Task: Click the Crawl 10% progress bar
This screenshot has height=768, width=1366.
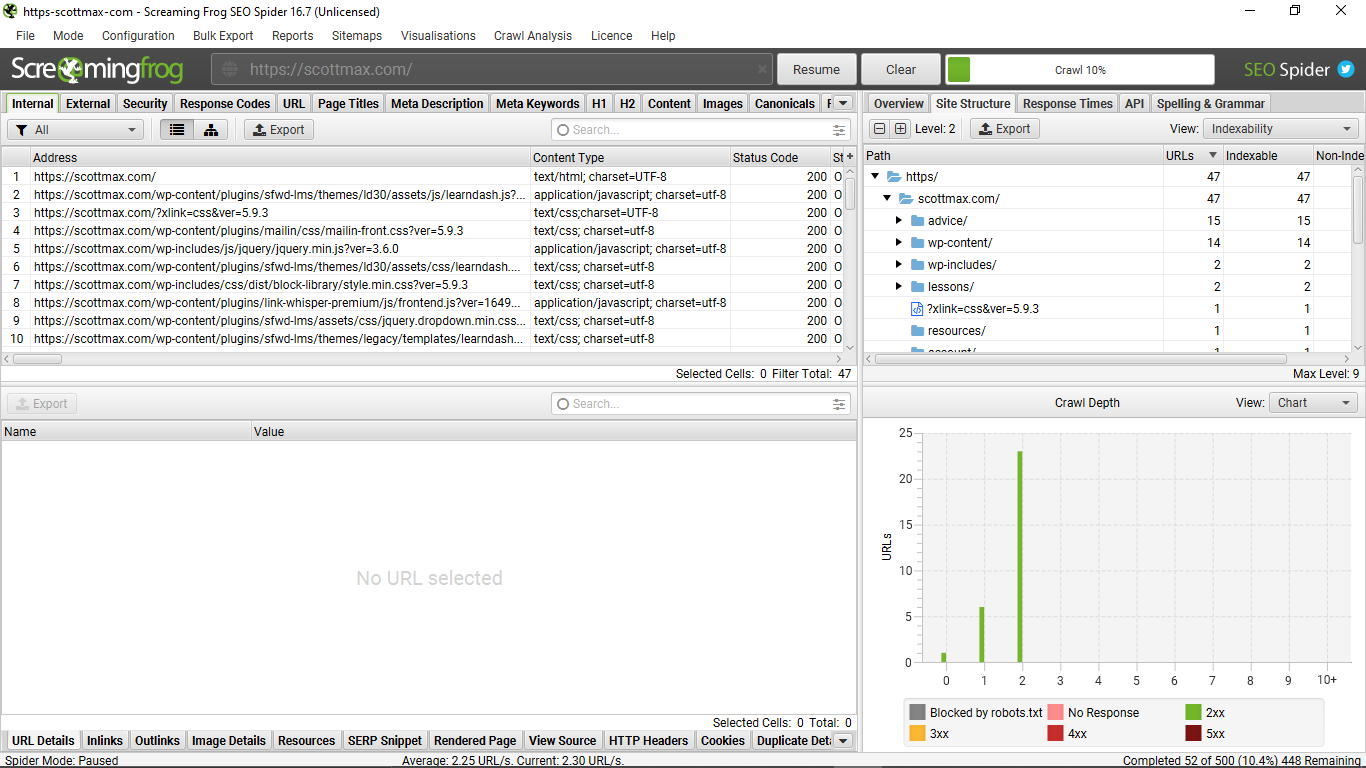Action: tap(1080, 70)
